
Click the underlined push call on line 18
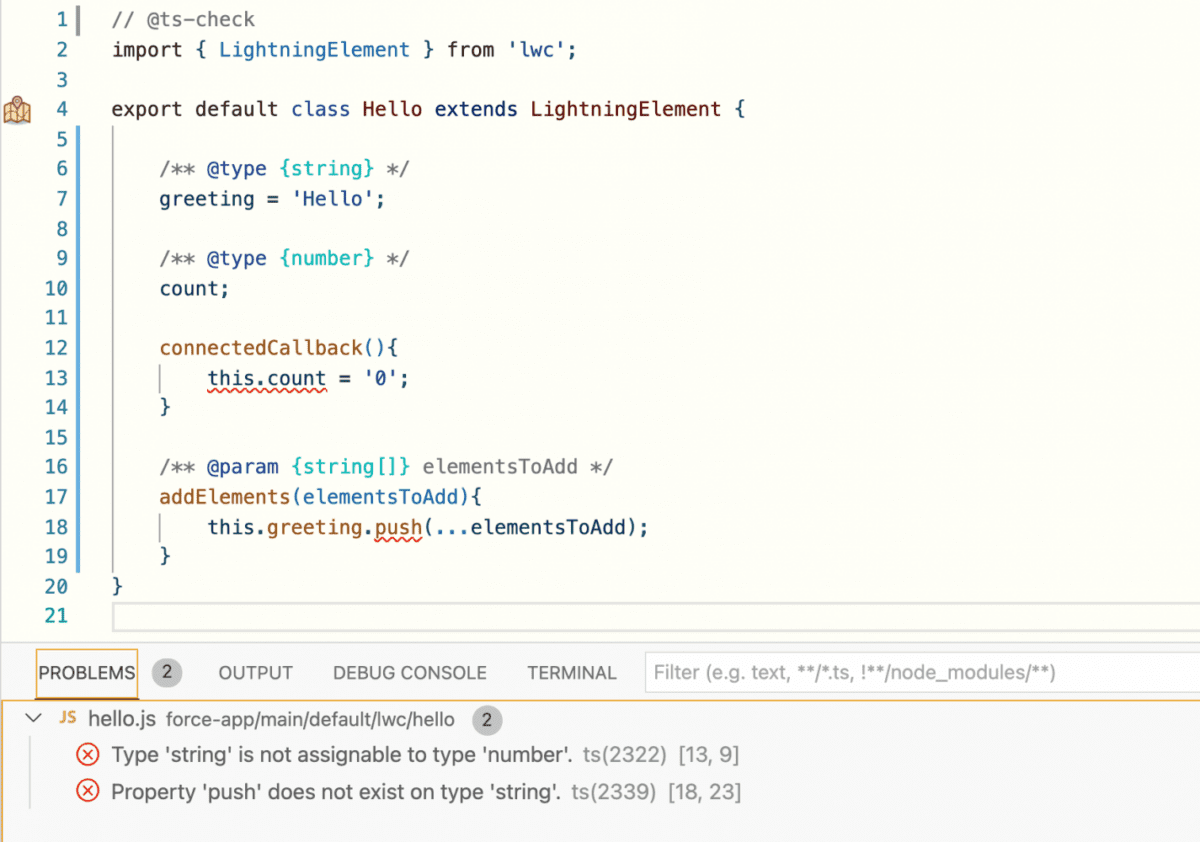(398, 528)
